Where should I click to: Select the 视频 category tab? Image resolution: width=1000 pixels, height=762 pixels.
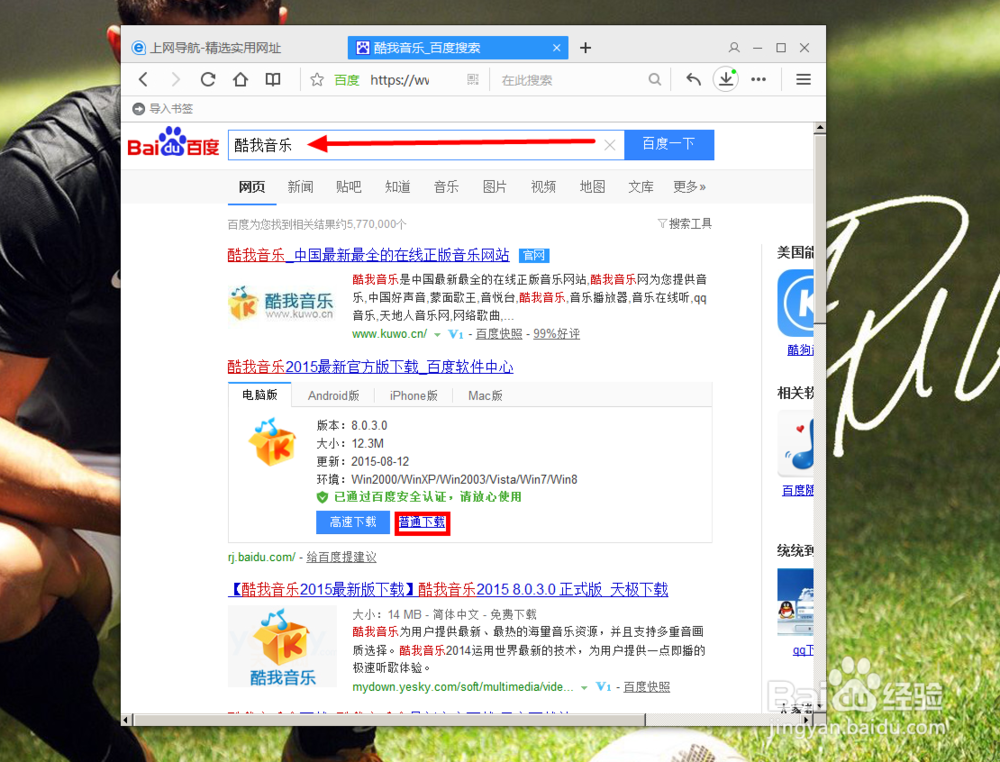543,187
